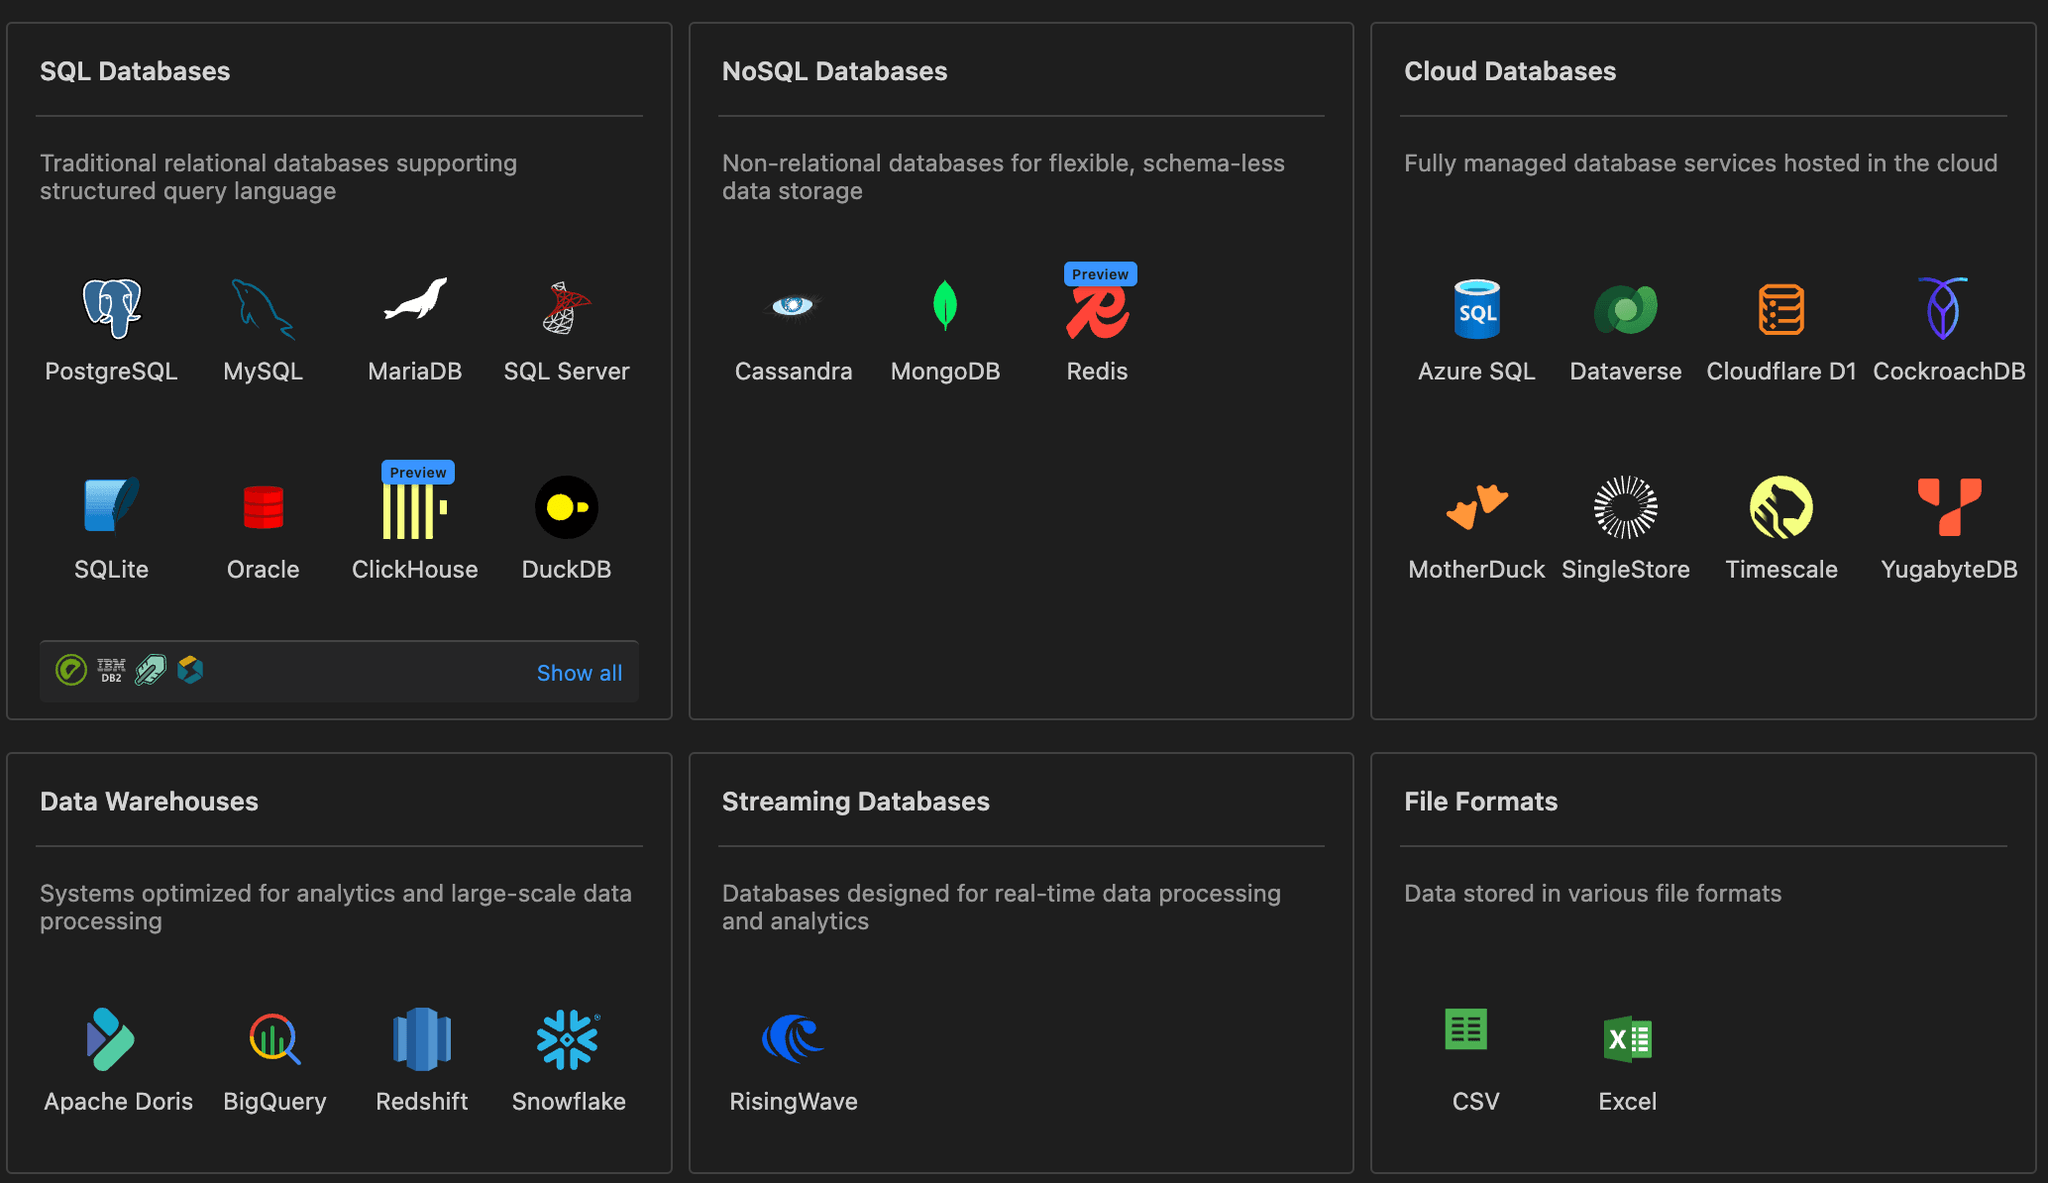Click the green circular icon beside IBM DB2
The width and height of the screenshot is (2048, 1183).
[x=71, y=670]
